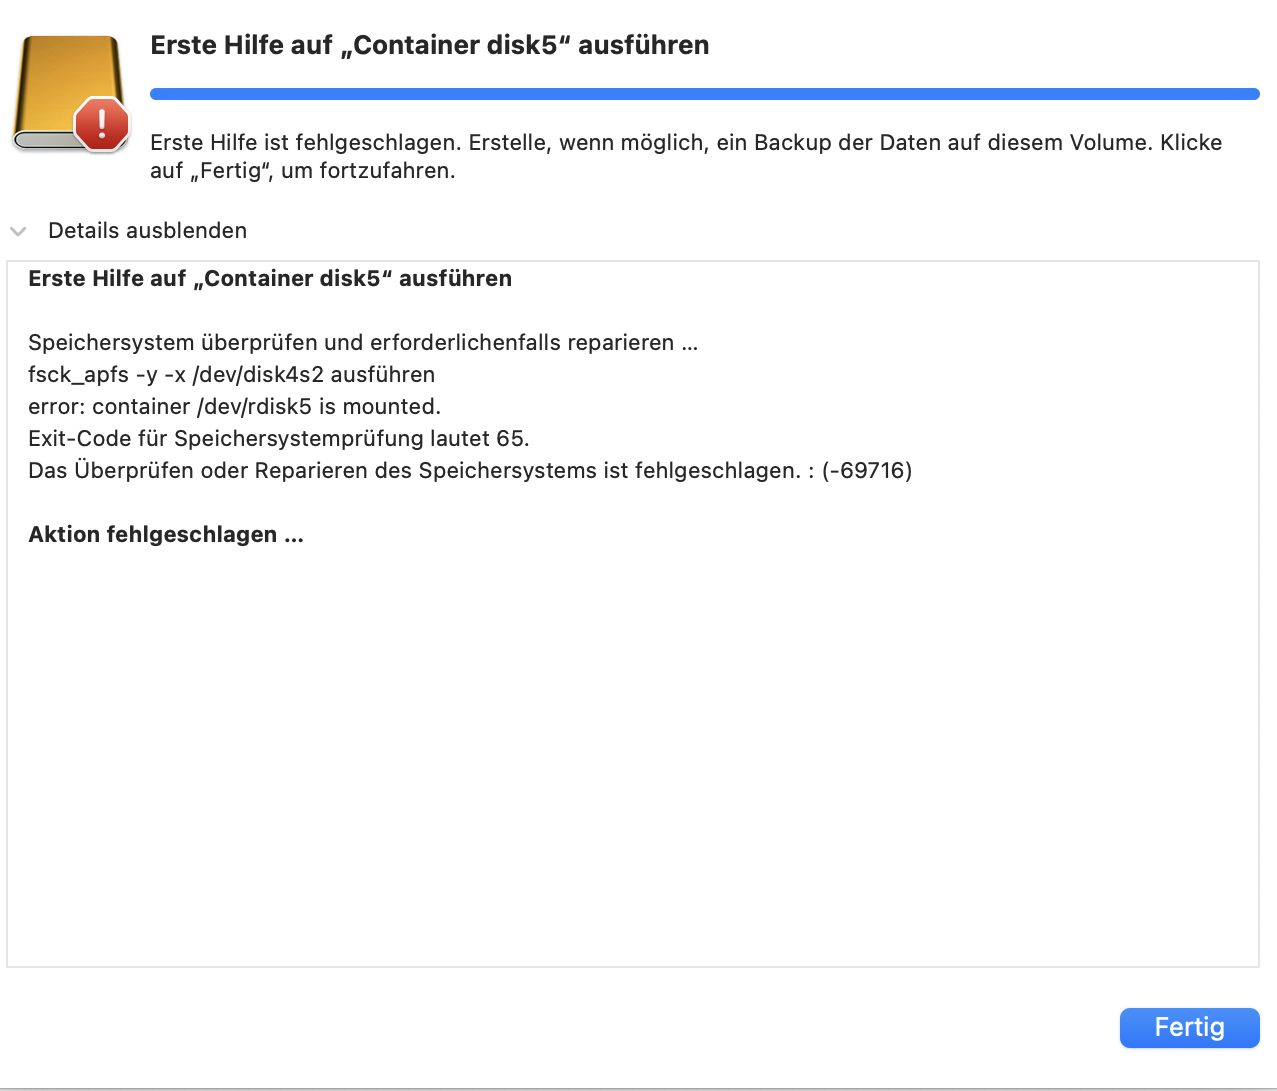Click "auf „Fertig“, um fortzufahren" message line

coord(302,171)
